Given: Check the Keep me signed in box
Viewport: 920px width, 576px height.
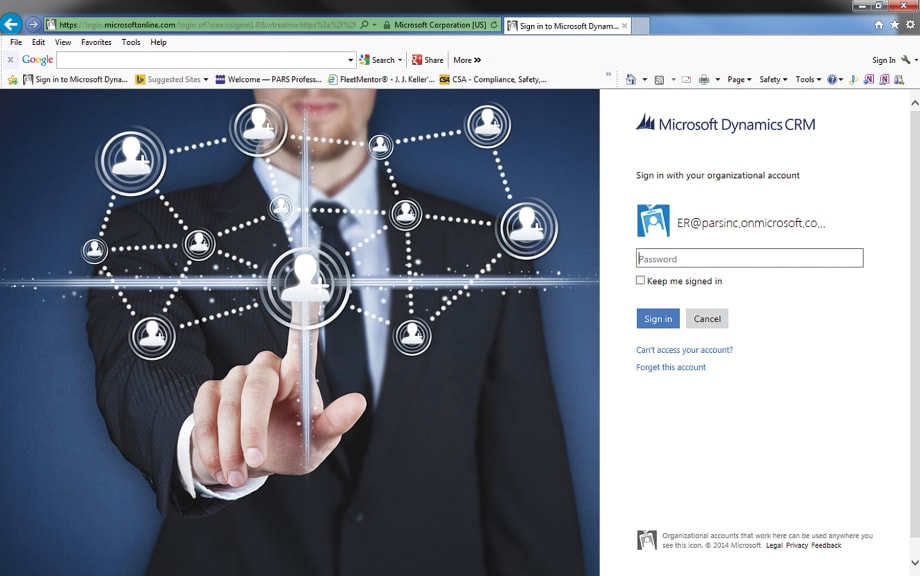Looking at the screenshot, I should click(x=640, y=280).
